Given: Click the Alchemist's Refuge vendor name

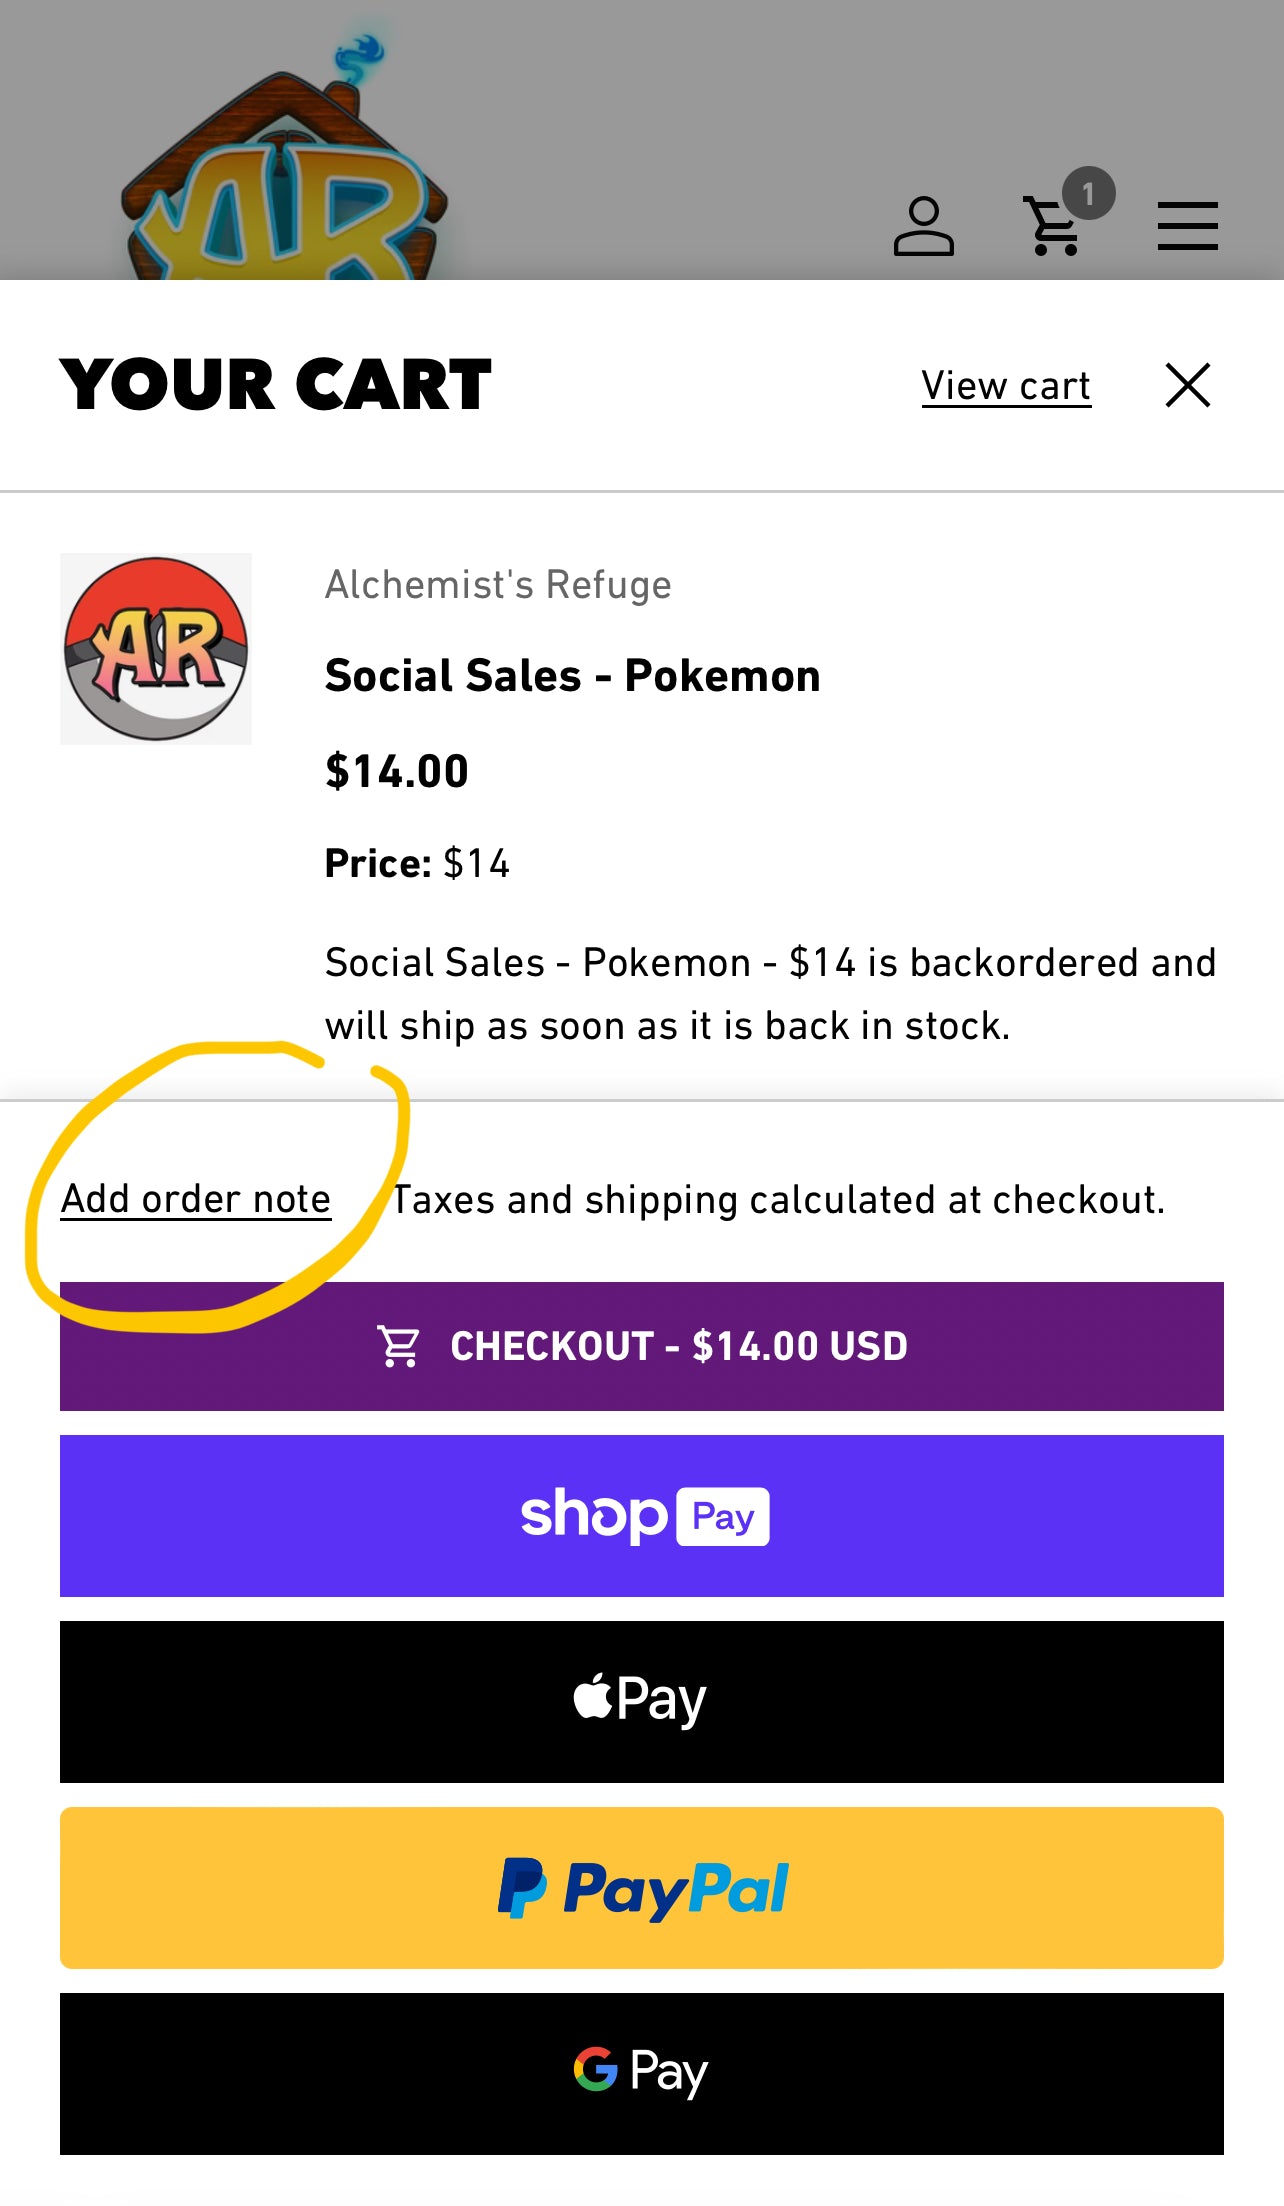Looking at the screenshot, I should point(498,585).
